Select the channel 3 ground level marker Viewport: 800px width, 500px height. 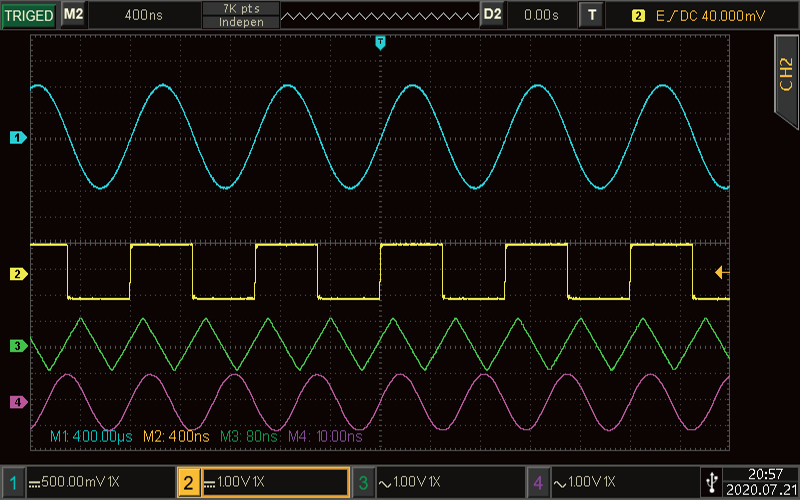(x=18, y=346)
